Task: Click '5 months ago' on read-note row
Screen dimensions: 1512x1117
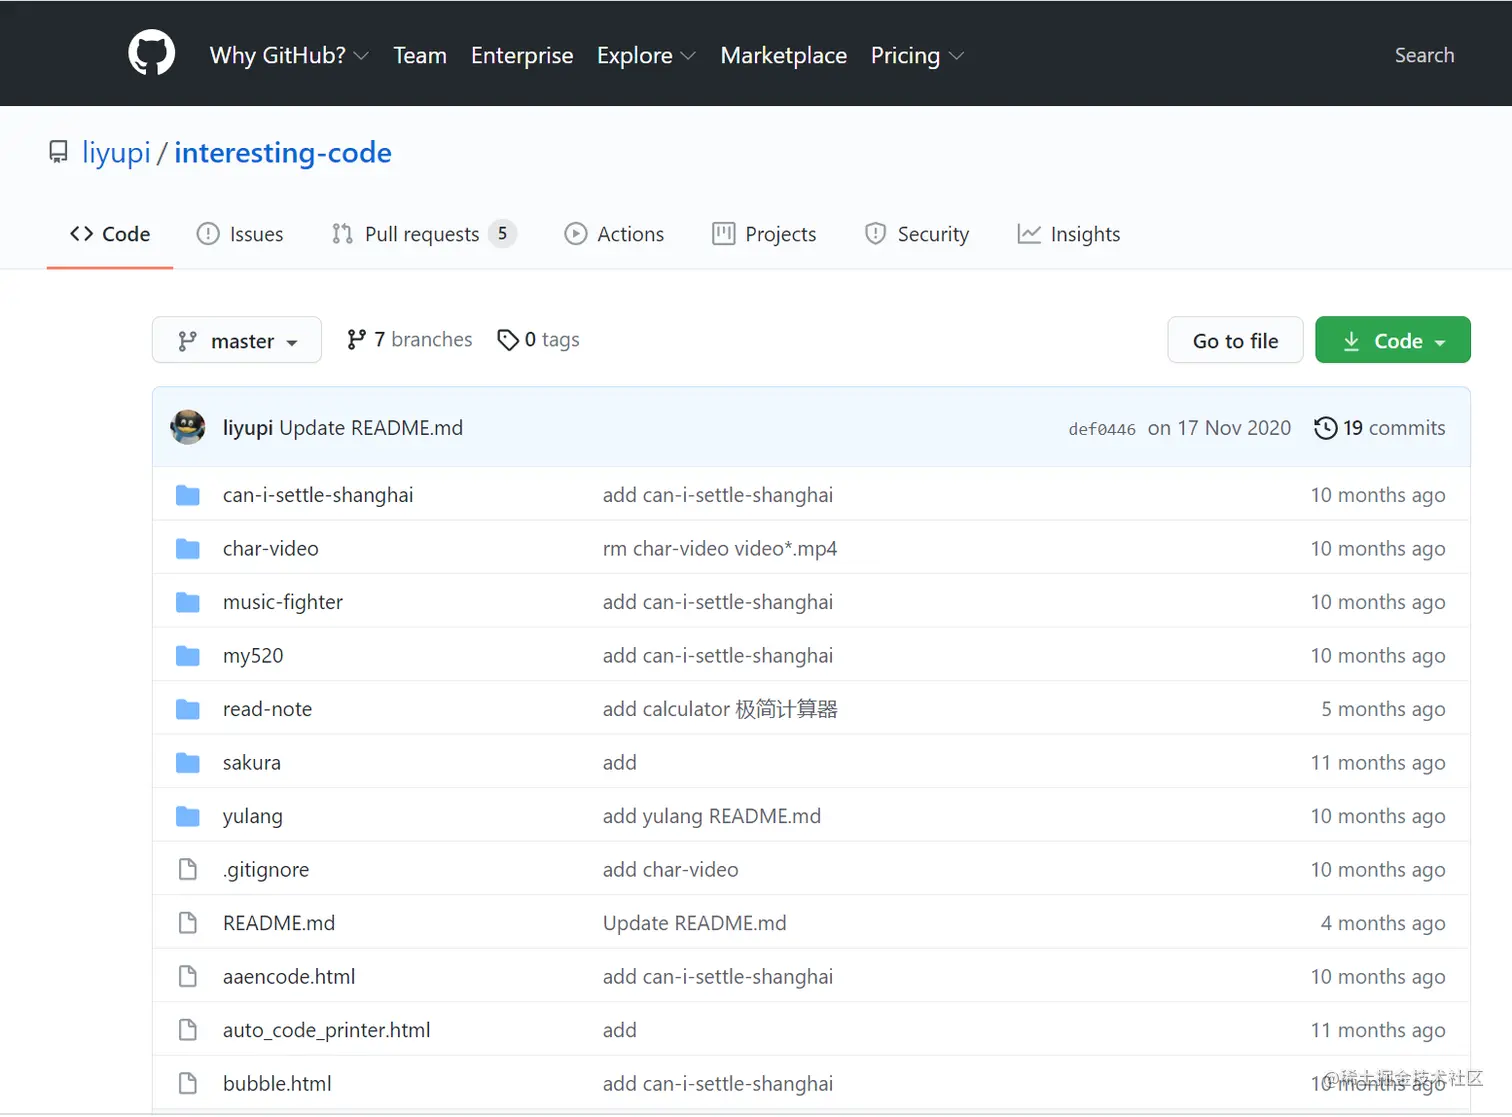Action: [1383, 709]
